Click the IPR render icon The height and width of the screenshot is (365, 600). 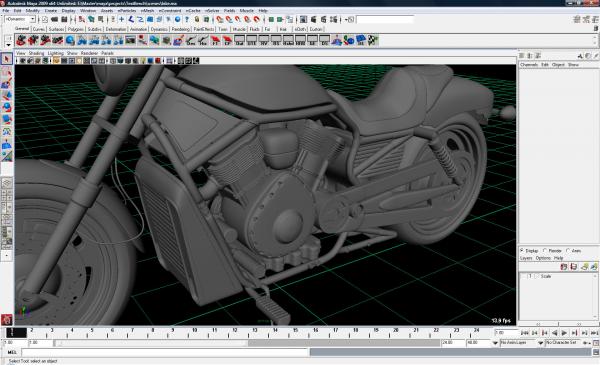[324, 19]
